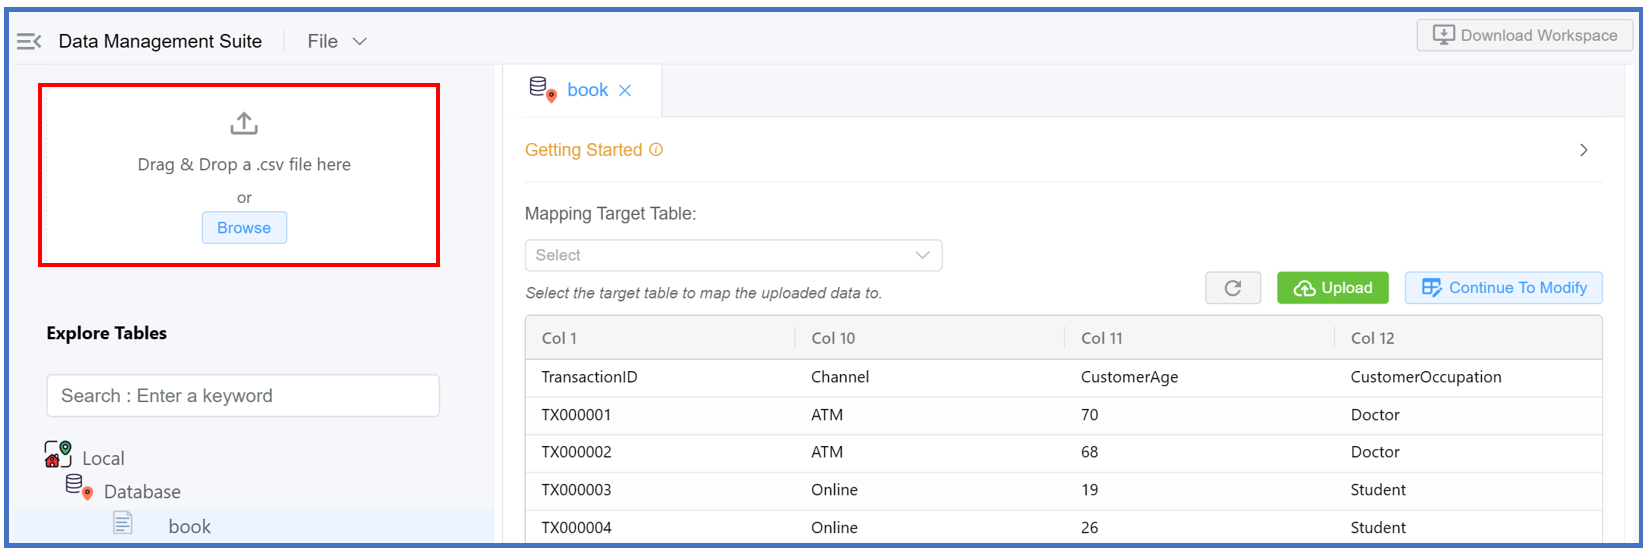
Task: Click the Continue To Modify button
Action: pos(1503,288)
